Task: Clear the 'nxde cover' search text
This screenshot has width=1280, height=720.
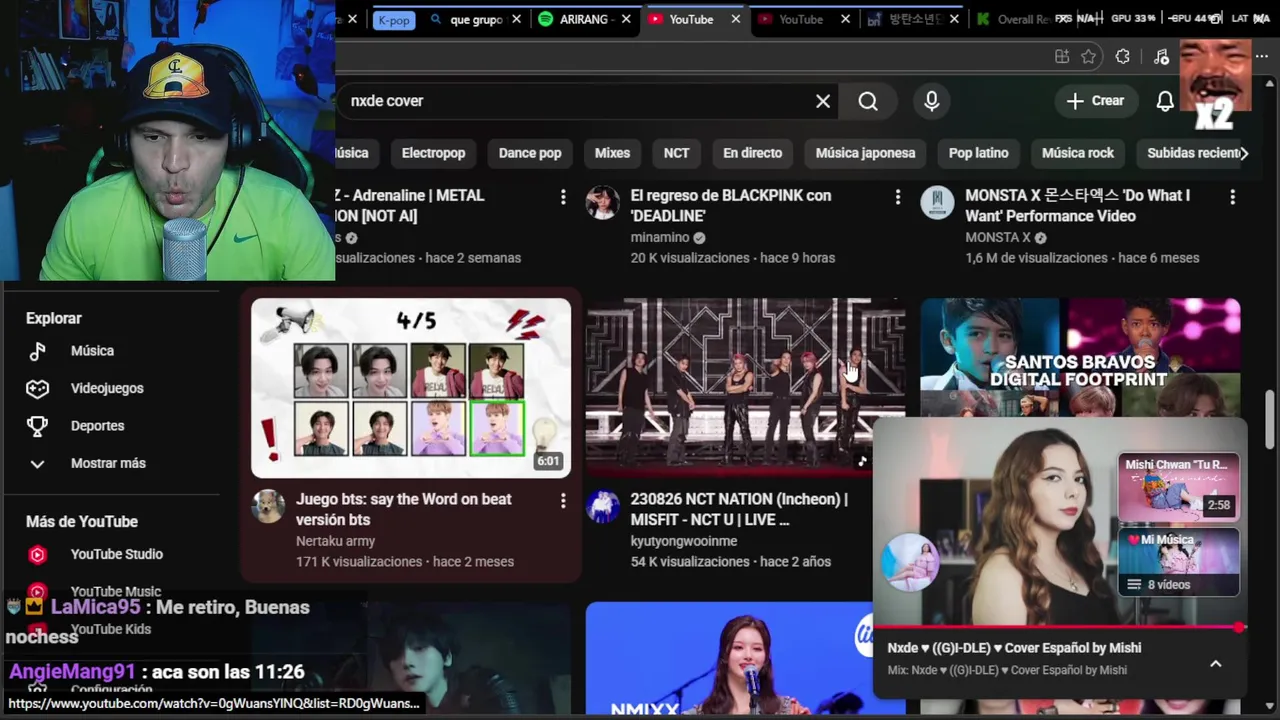Action: [823, 101]
